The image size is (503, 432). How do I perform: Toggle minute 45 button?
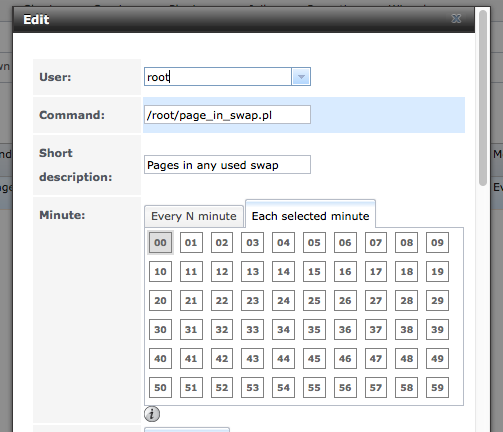tap(314, 359)
